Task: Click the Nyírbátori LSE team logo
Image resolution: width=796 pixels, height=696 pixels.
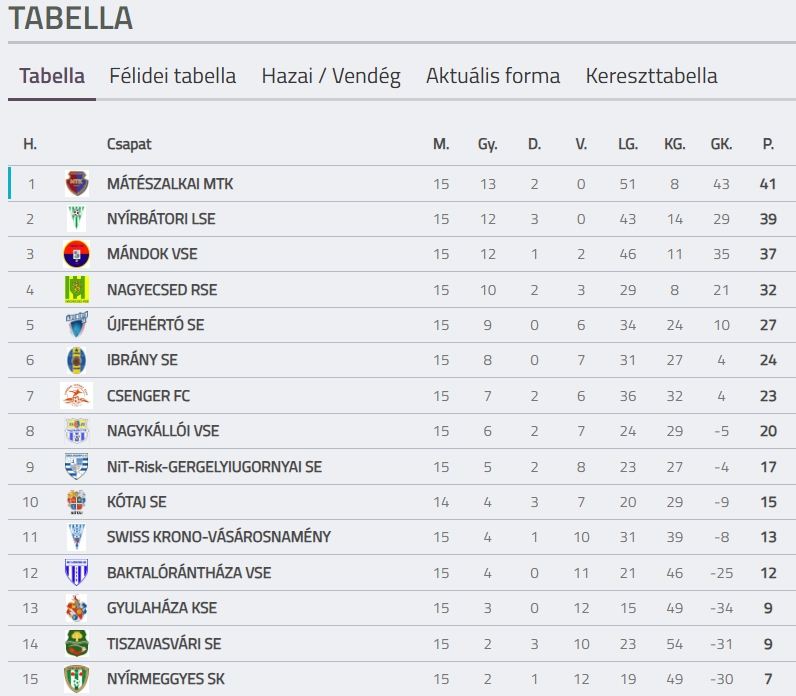Action: [77, 219]
